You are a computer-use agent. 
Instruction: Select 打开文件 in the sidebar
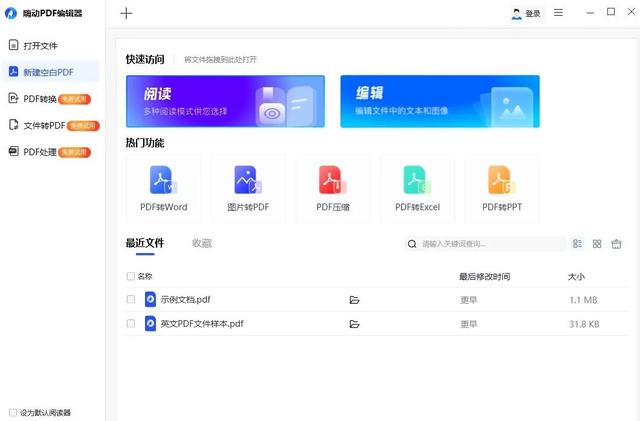(x=50, y=45)
